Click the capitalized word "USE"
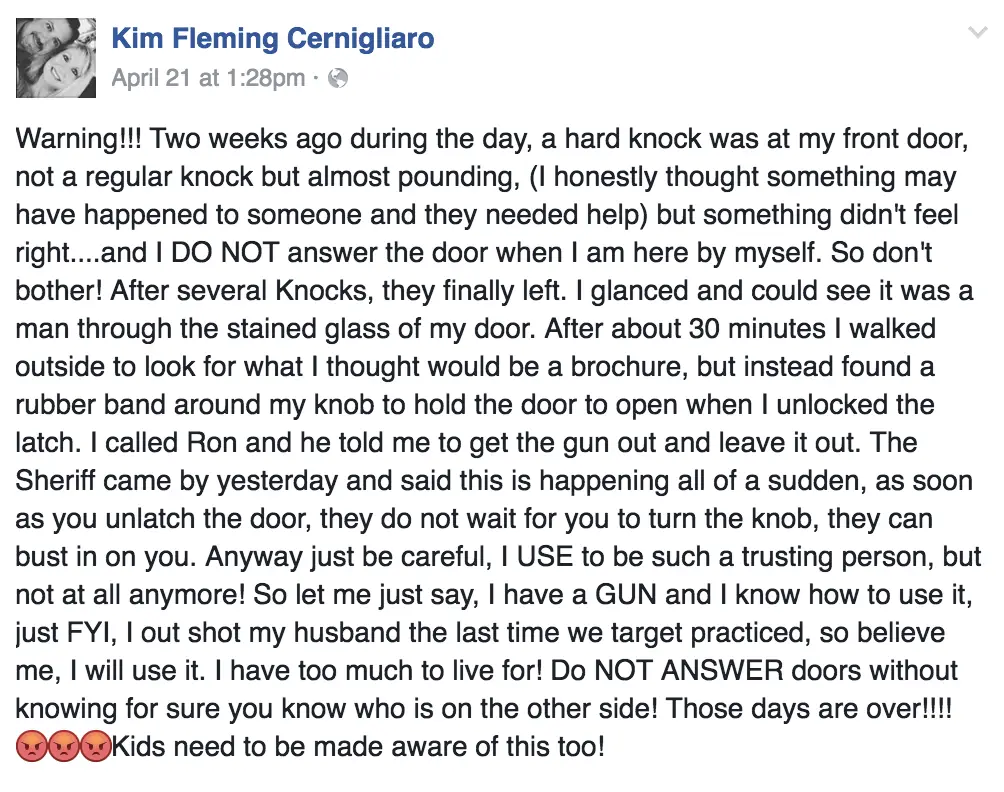The width and height of the screenshot is (1004, 792). tap(545, 557)
